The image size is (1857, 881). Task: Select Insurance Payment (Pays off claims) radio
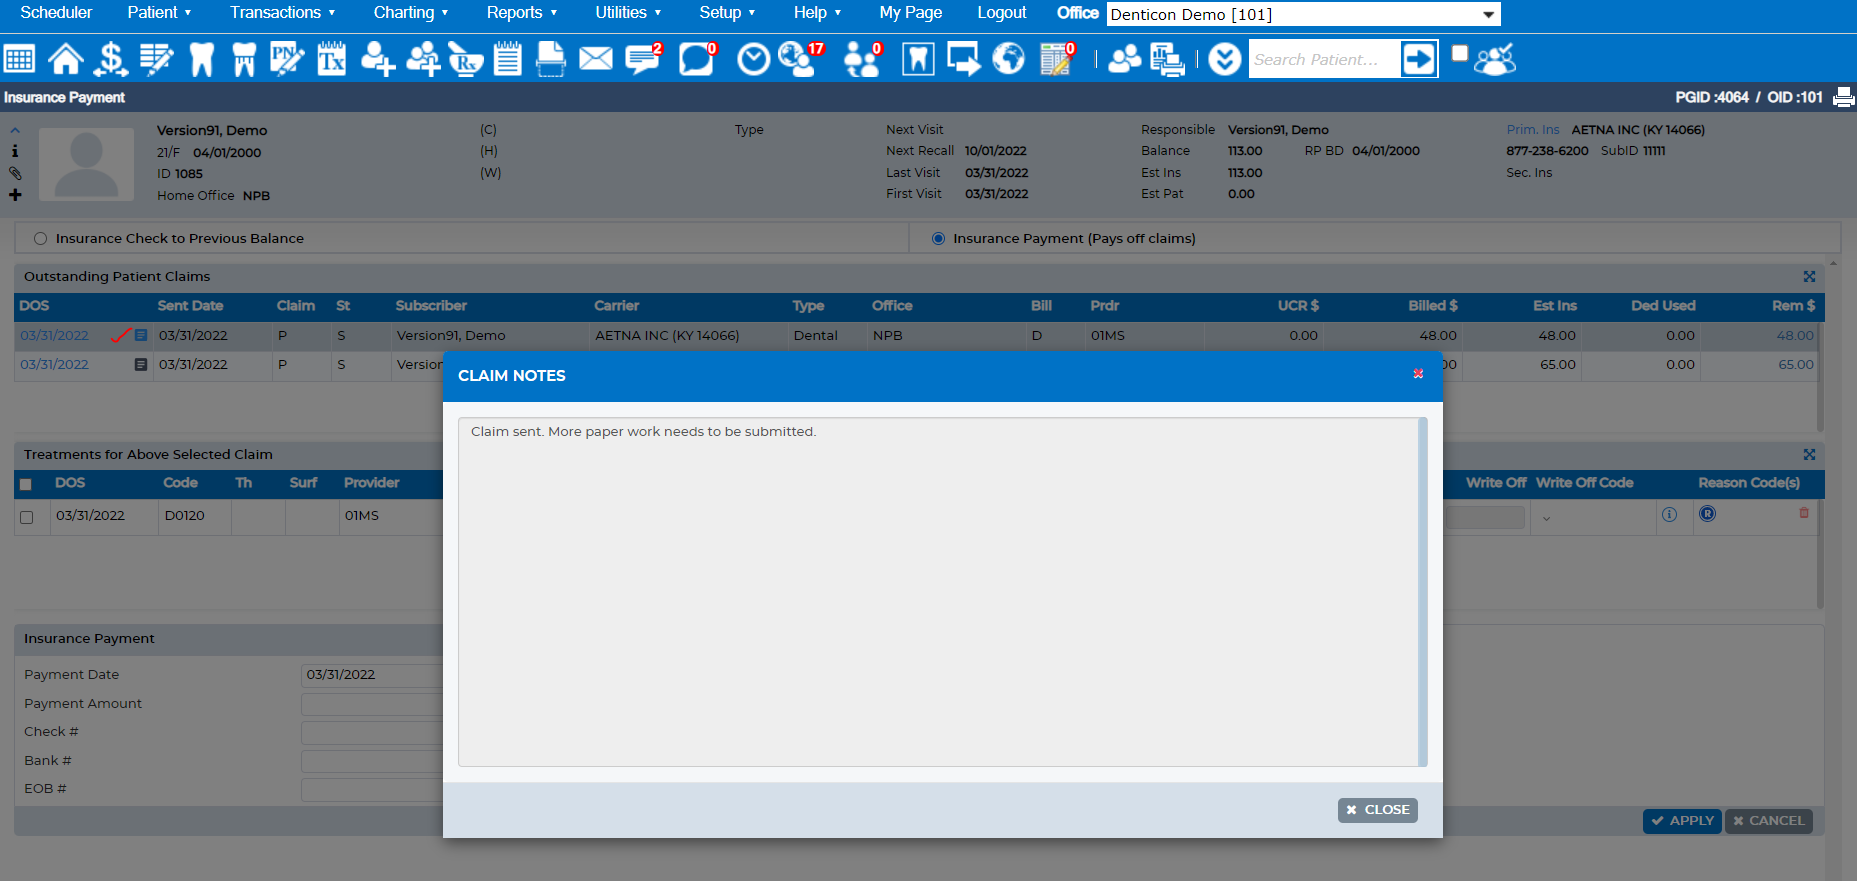point(938,238)
